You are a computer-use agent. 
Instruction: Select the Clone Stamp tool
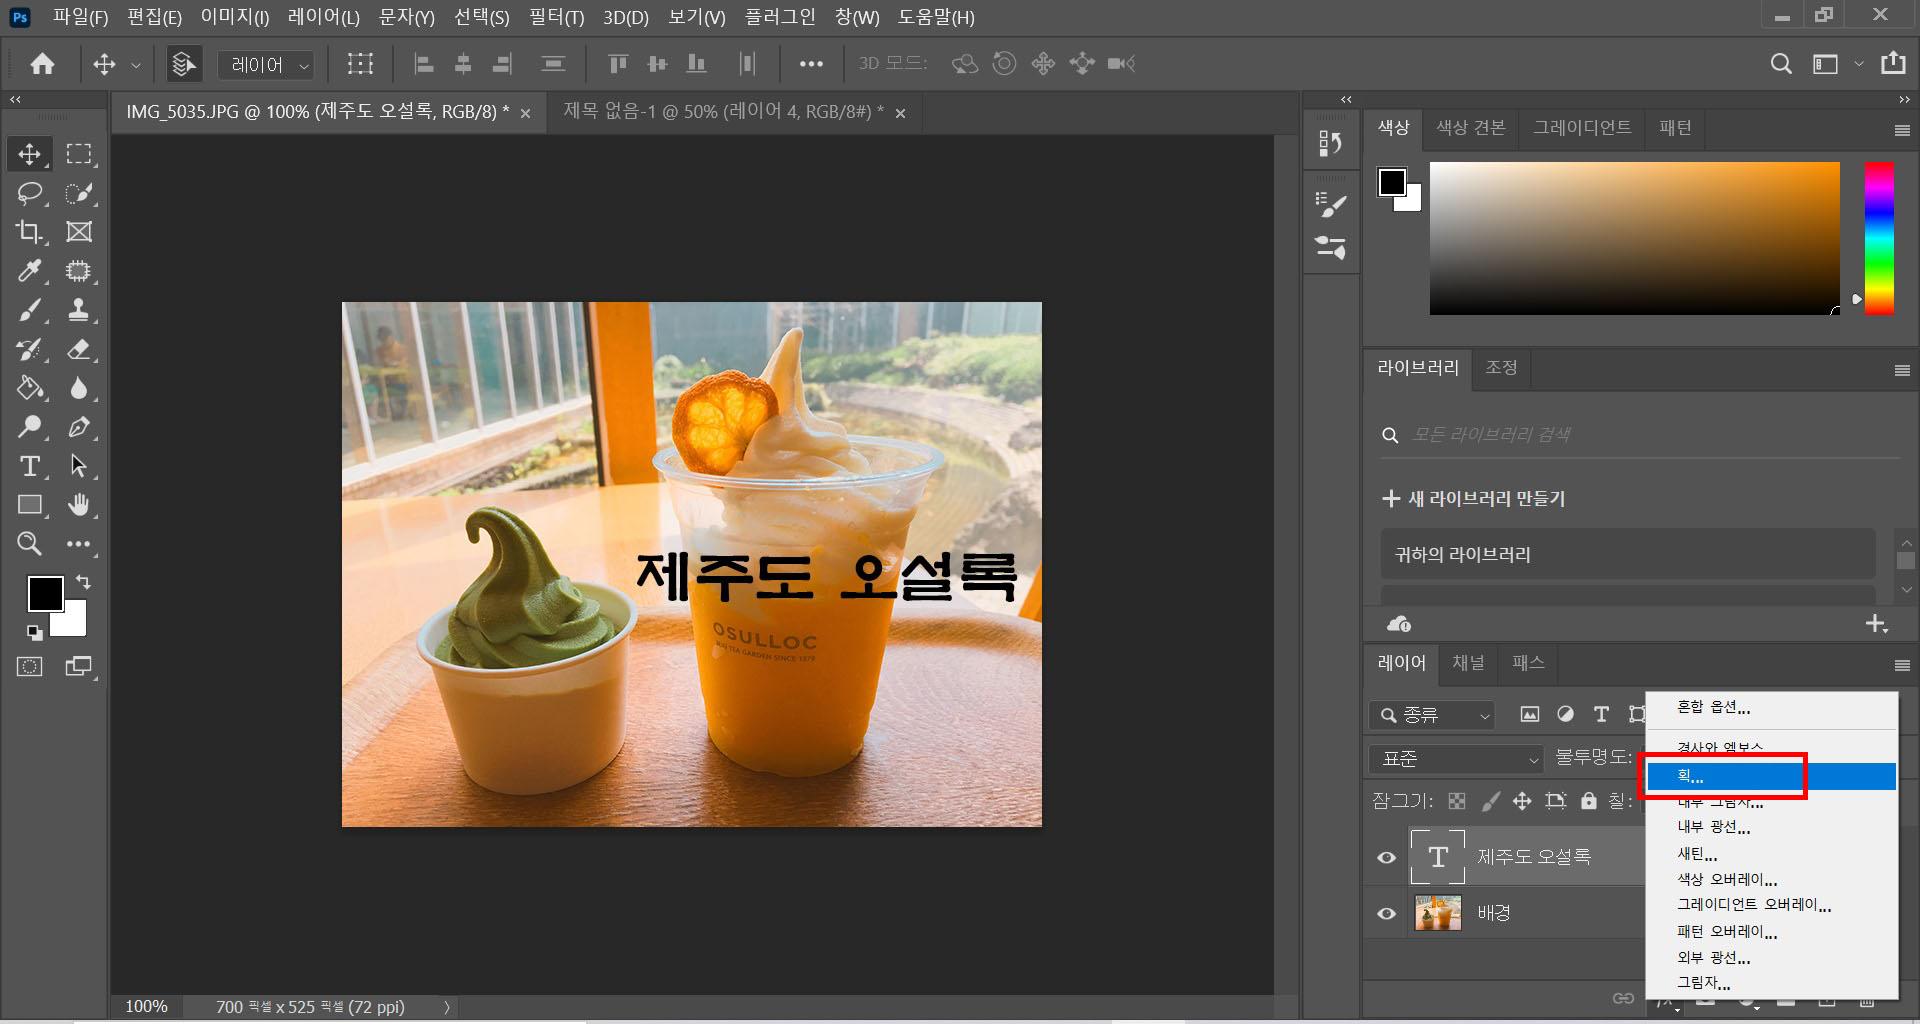click(x=79, y=310)
